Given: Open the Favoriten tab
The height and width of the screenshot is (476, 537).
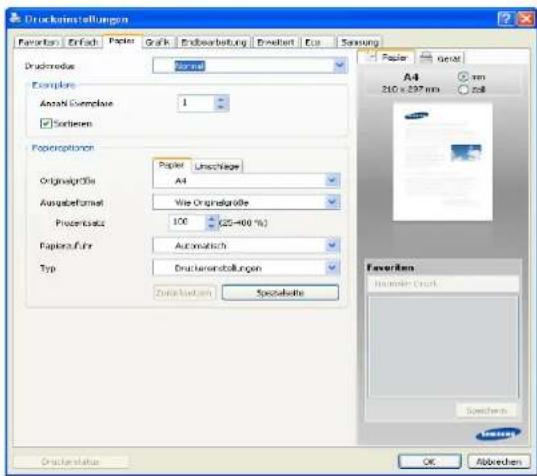Looking at the screenshot, I should (x=38, y=42).
